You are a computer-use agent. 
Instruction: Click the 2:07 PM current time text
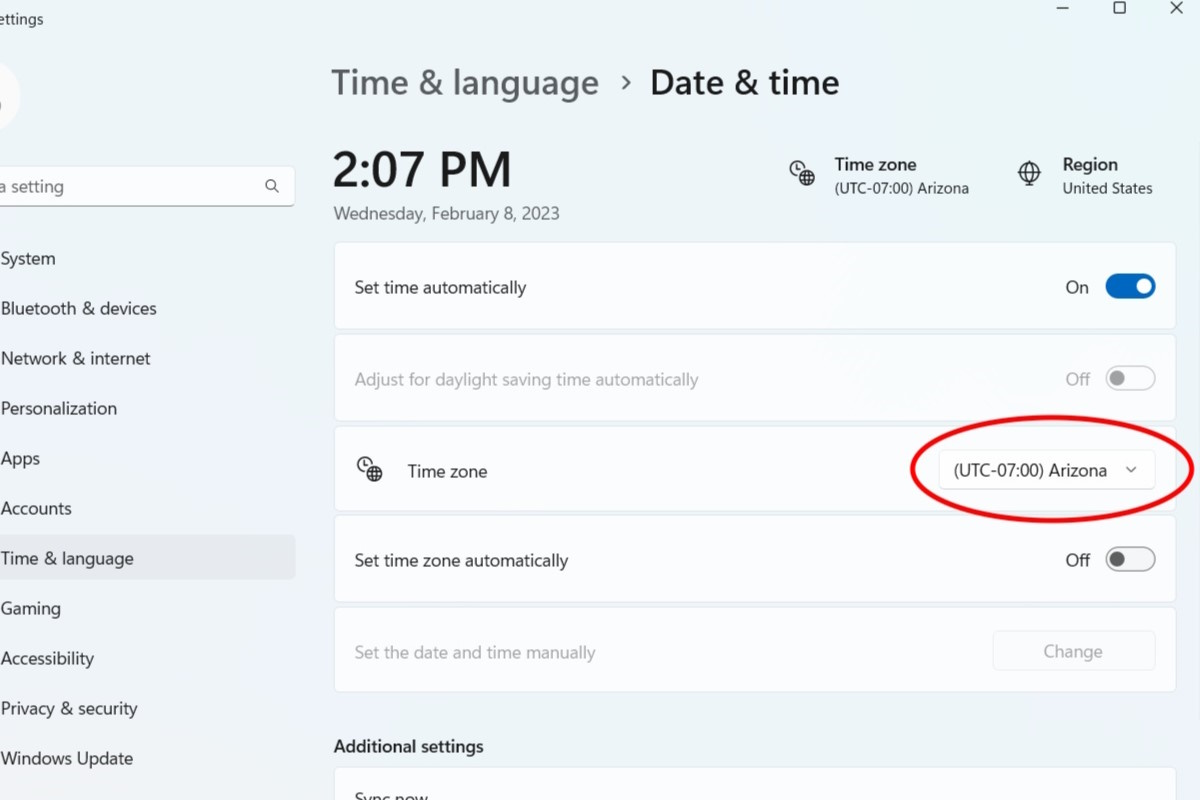(x=422, y=170)
